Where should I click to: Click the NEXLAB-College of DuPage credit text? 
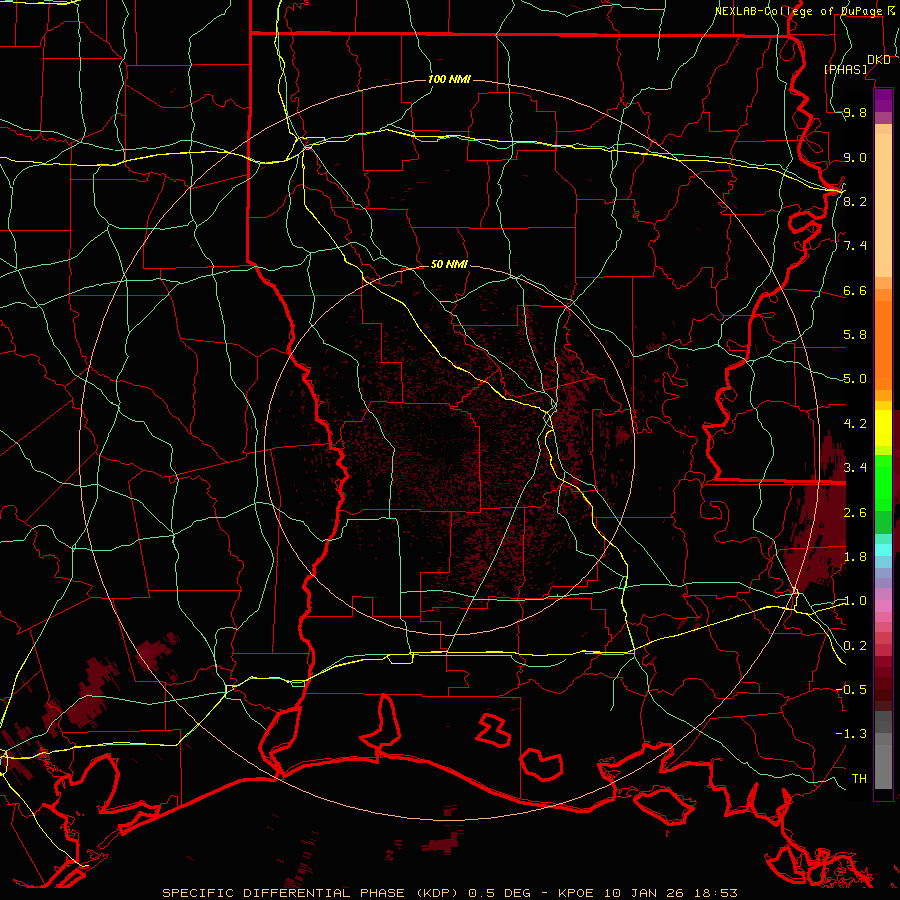pyautogui.click(x=799, y=11)
